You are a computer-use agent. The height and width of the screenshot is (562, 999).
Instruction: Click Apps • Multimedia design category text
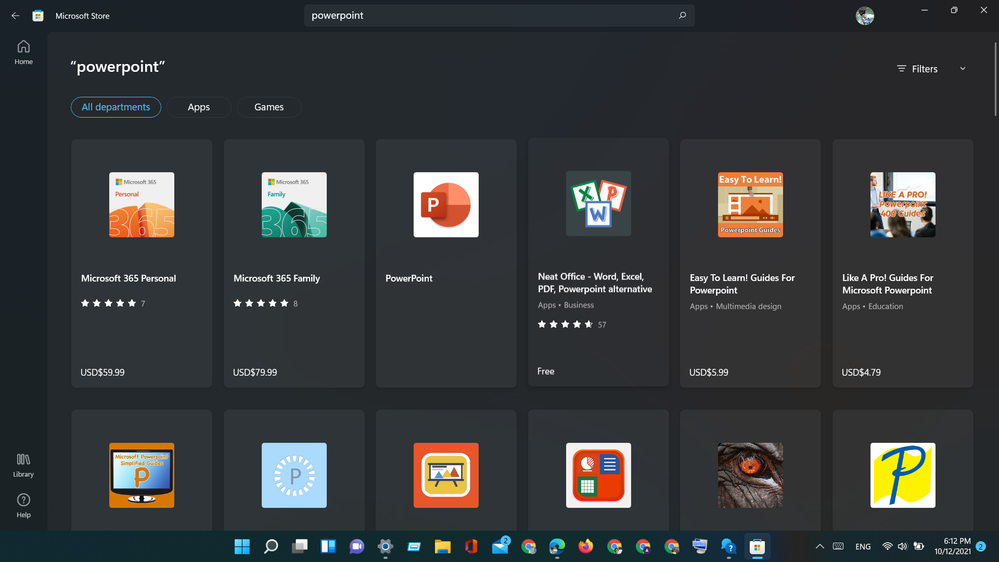pyautogui.click(x=735, y=306)
